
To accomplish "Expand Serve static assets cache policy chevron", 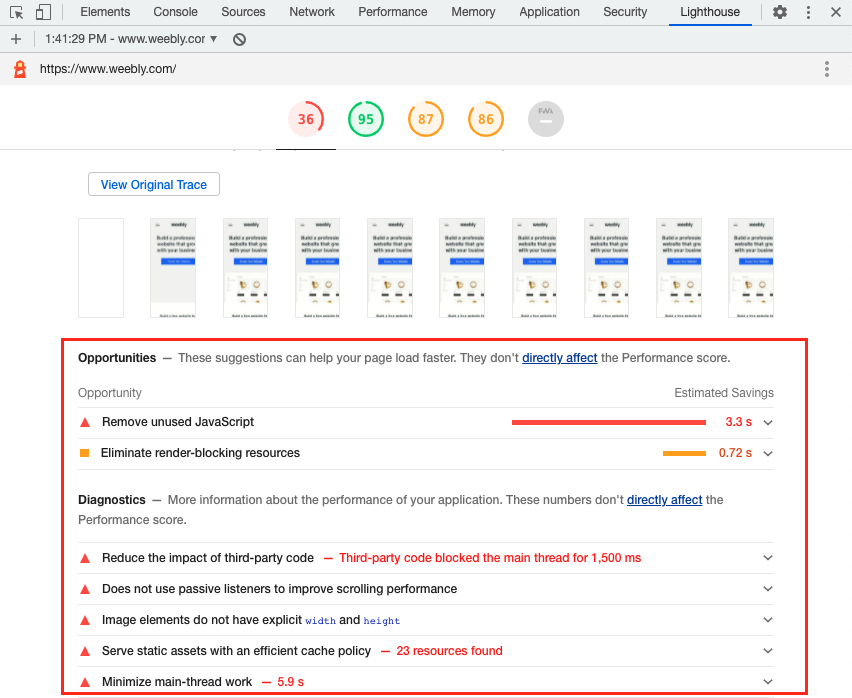I will click(x=768, y=651).
